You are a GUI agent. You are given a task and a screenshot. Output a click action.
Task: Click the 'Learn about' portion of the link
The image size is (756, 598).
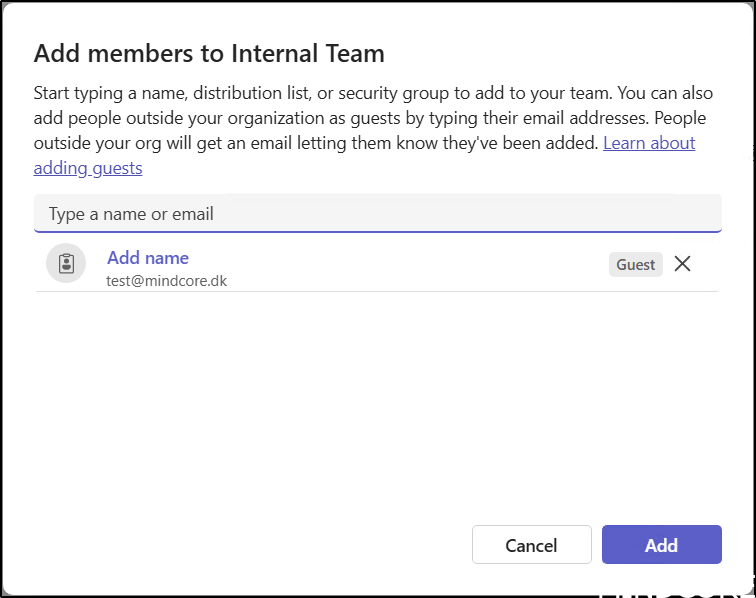coord(649,143)
